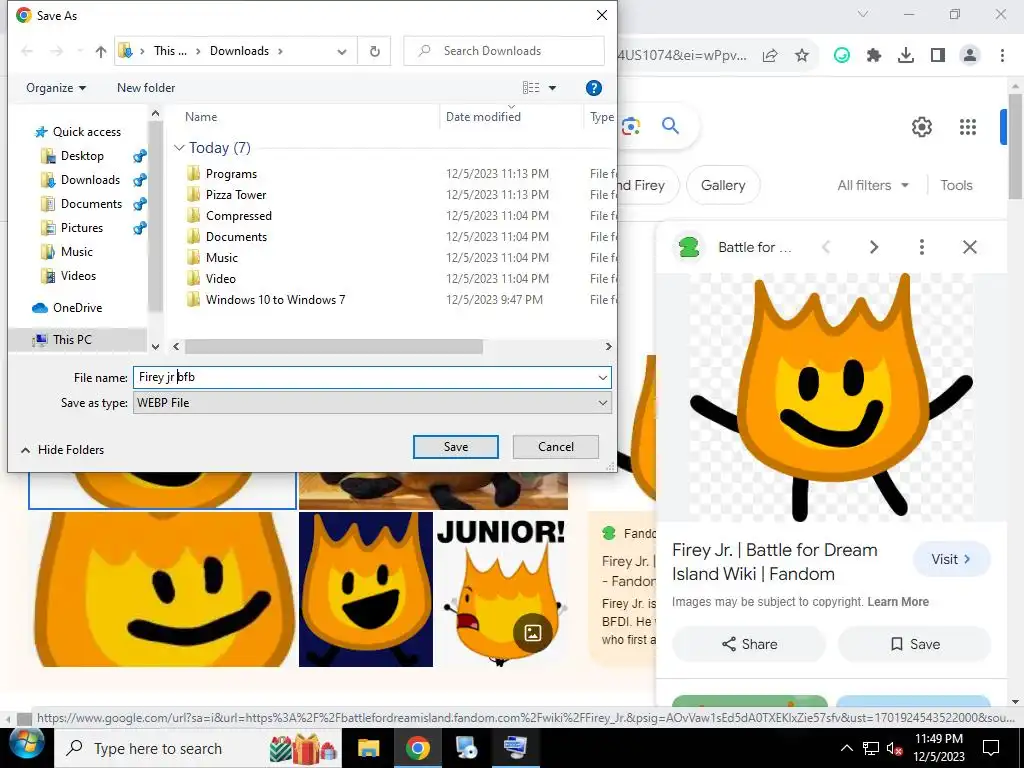Viewport: 1024px width, 768px height.
Task: Open Quick access in navigation pane
Action: click(86, 132)
